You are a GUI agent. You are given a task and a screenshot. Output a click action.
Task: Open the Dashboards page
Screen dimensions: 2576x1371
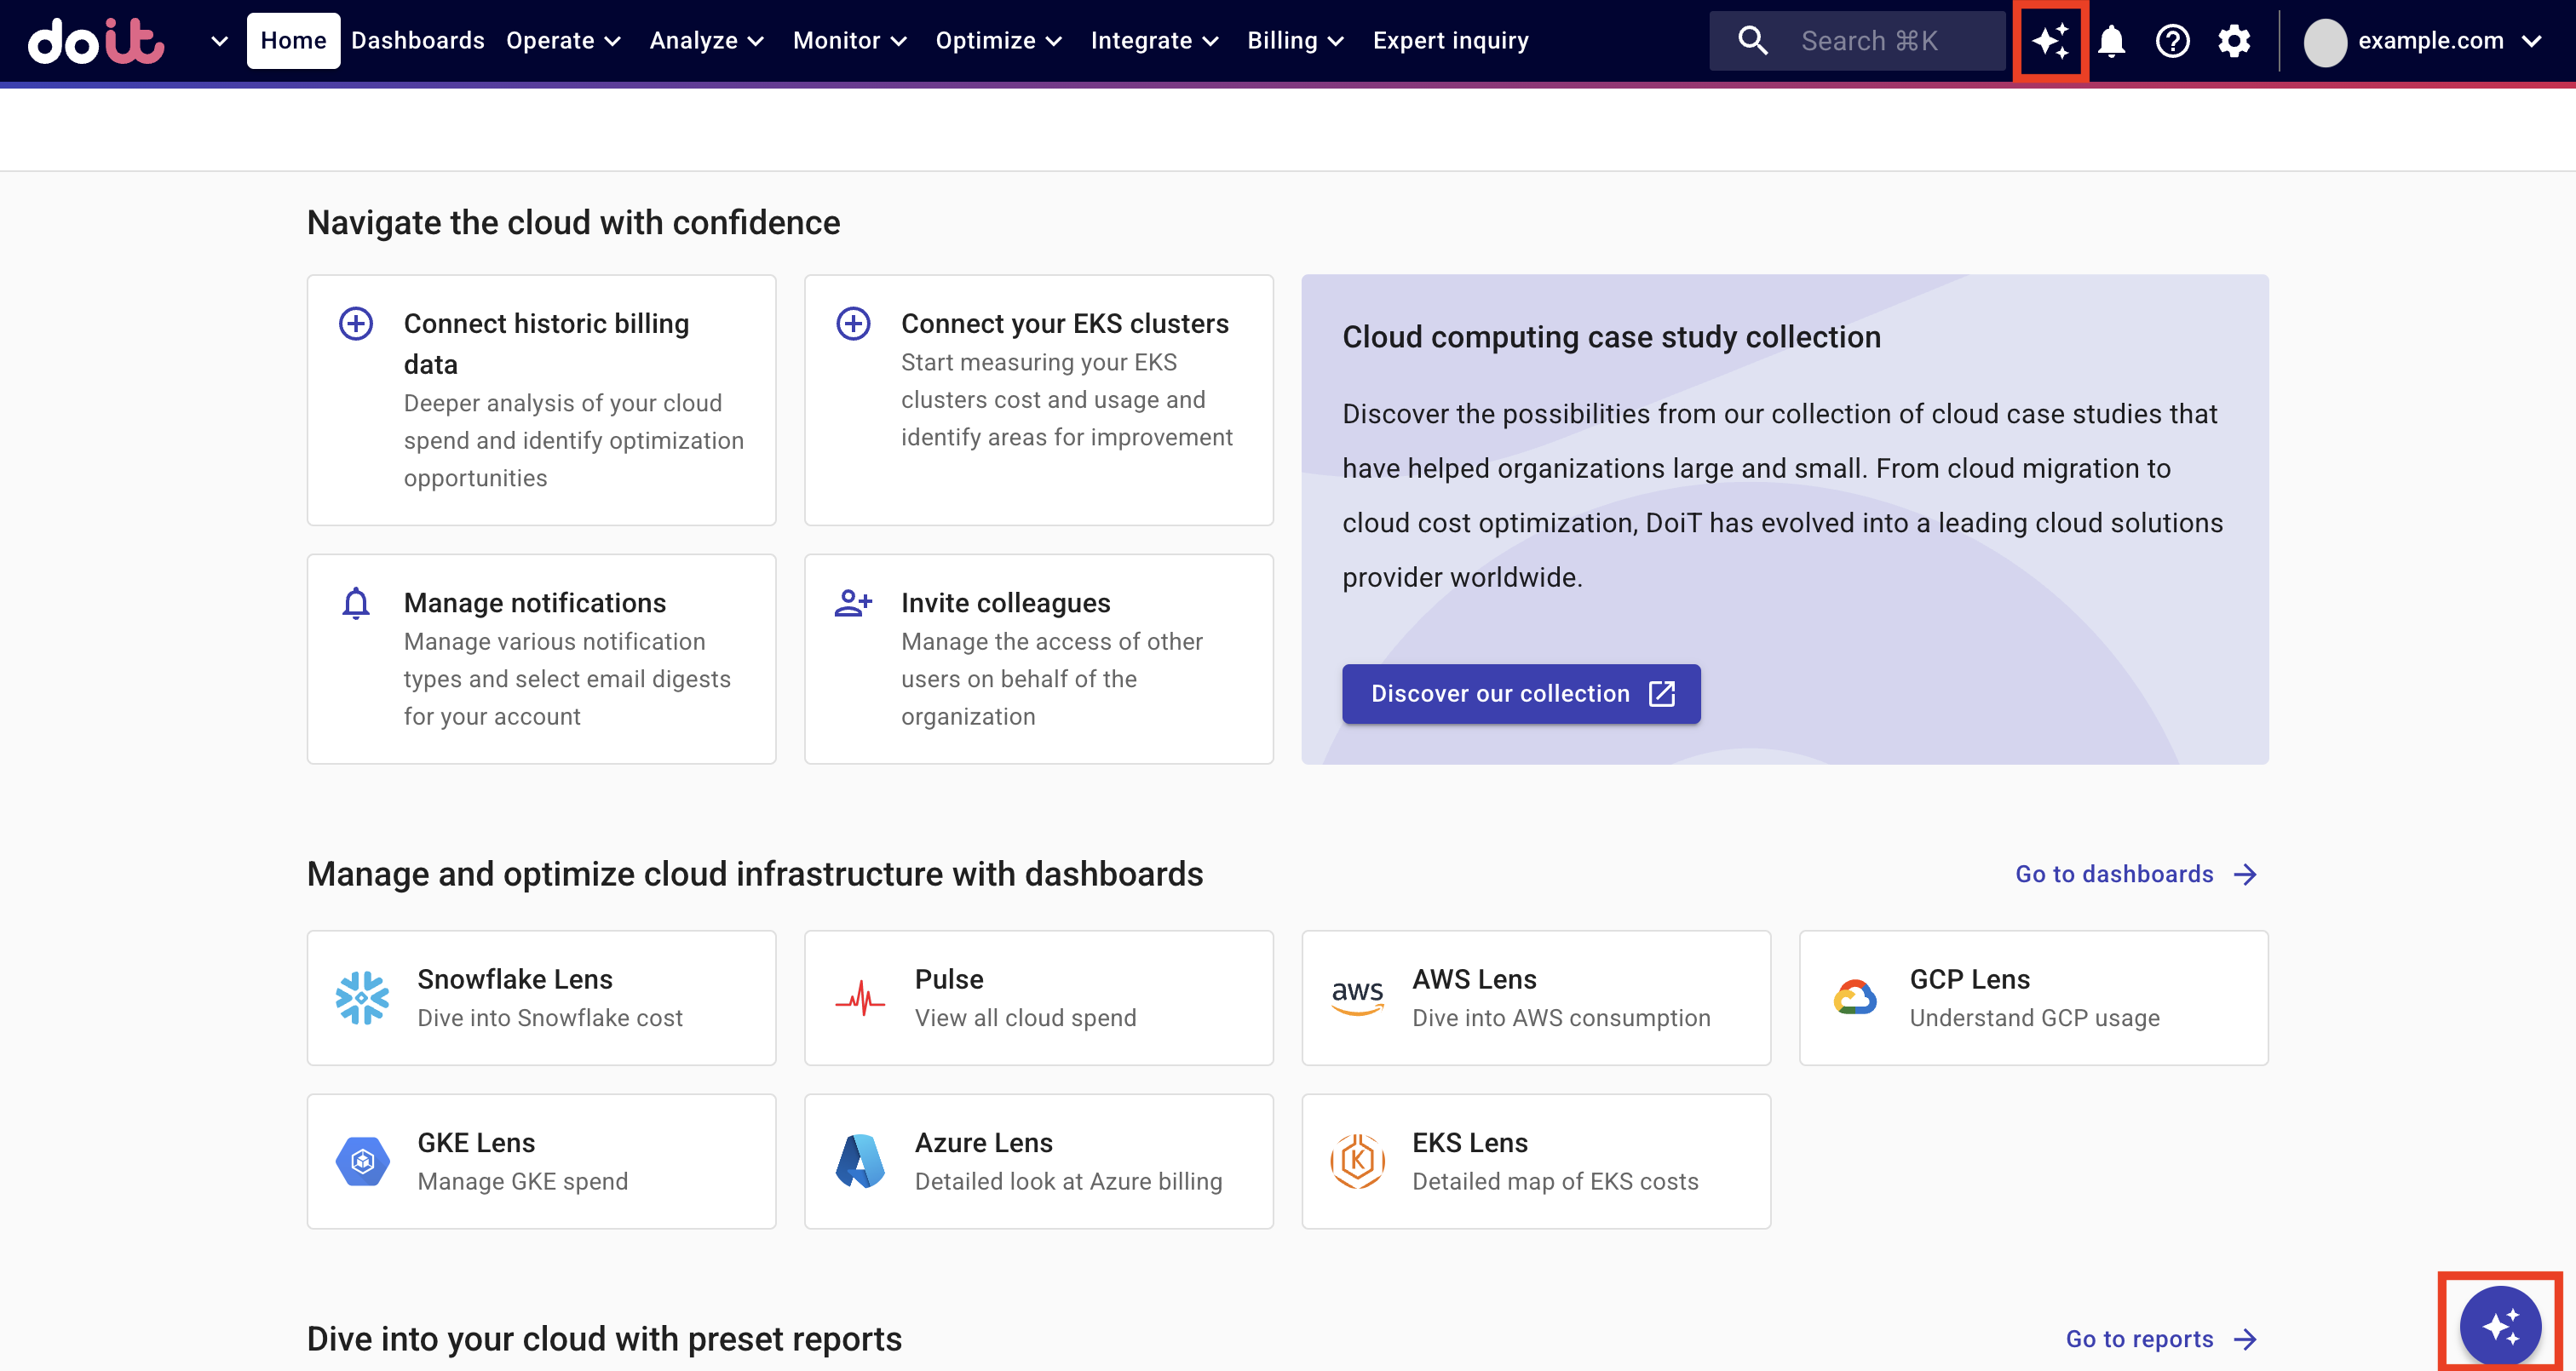418,41
